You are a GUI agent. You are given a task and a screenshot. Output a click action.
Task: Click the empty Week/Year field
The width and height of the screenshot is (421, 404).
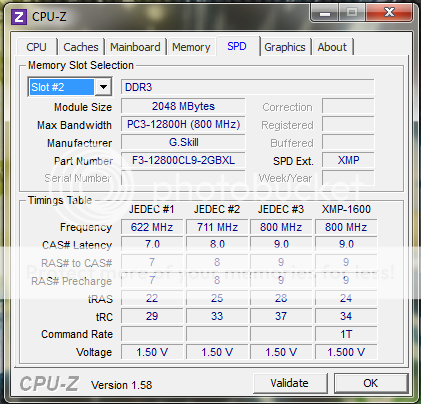click(348, 178)
